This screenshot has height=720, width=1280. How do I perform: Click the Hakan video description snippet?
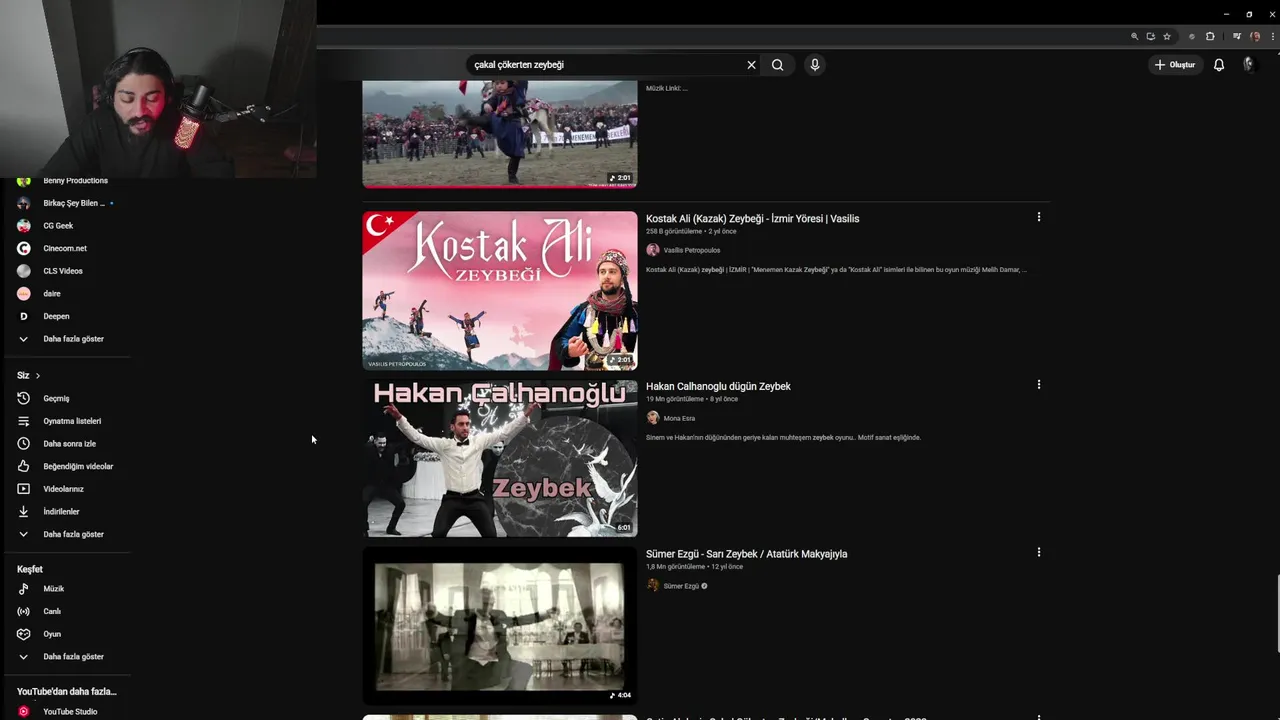[x=783, y=437]
